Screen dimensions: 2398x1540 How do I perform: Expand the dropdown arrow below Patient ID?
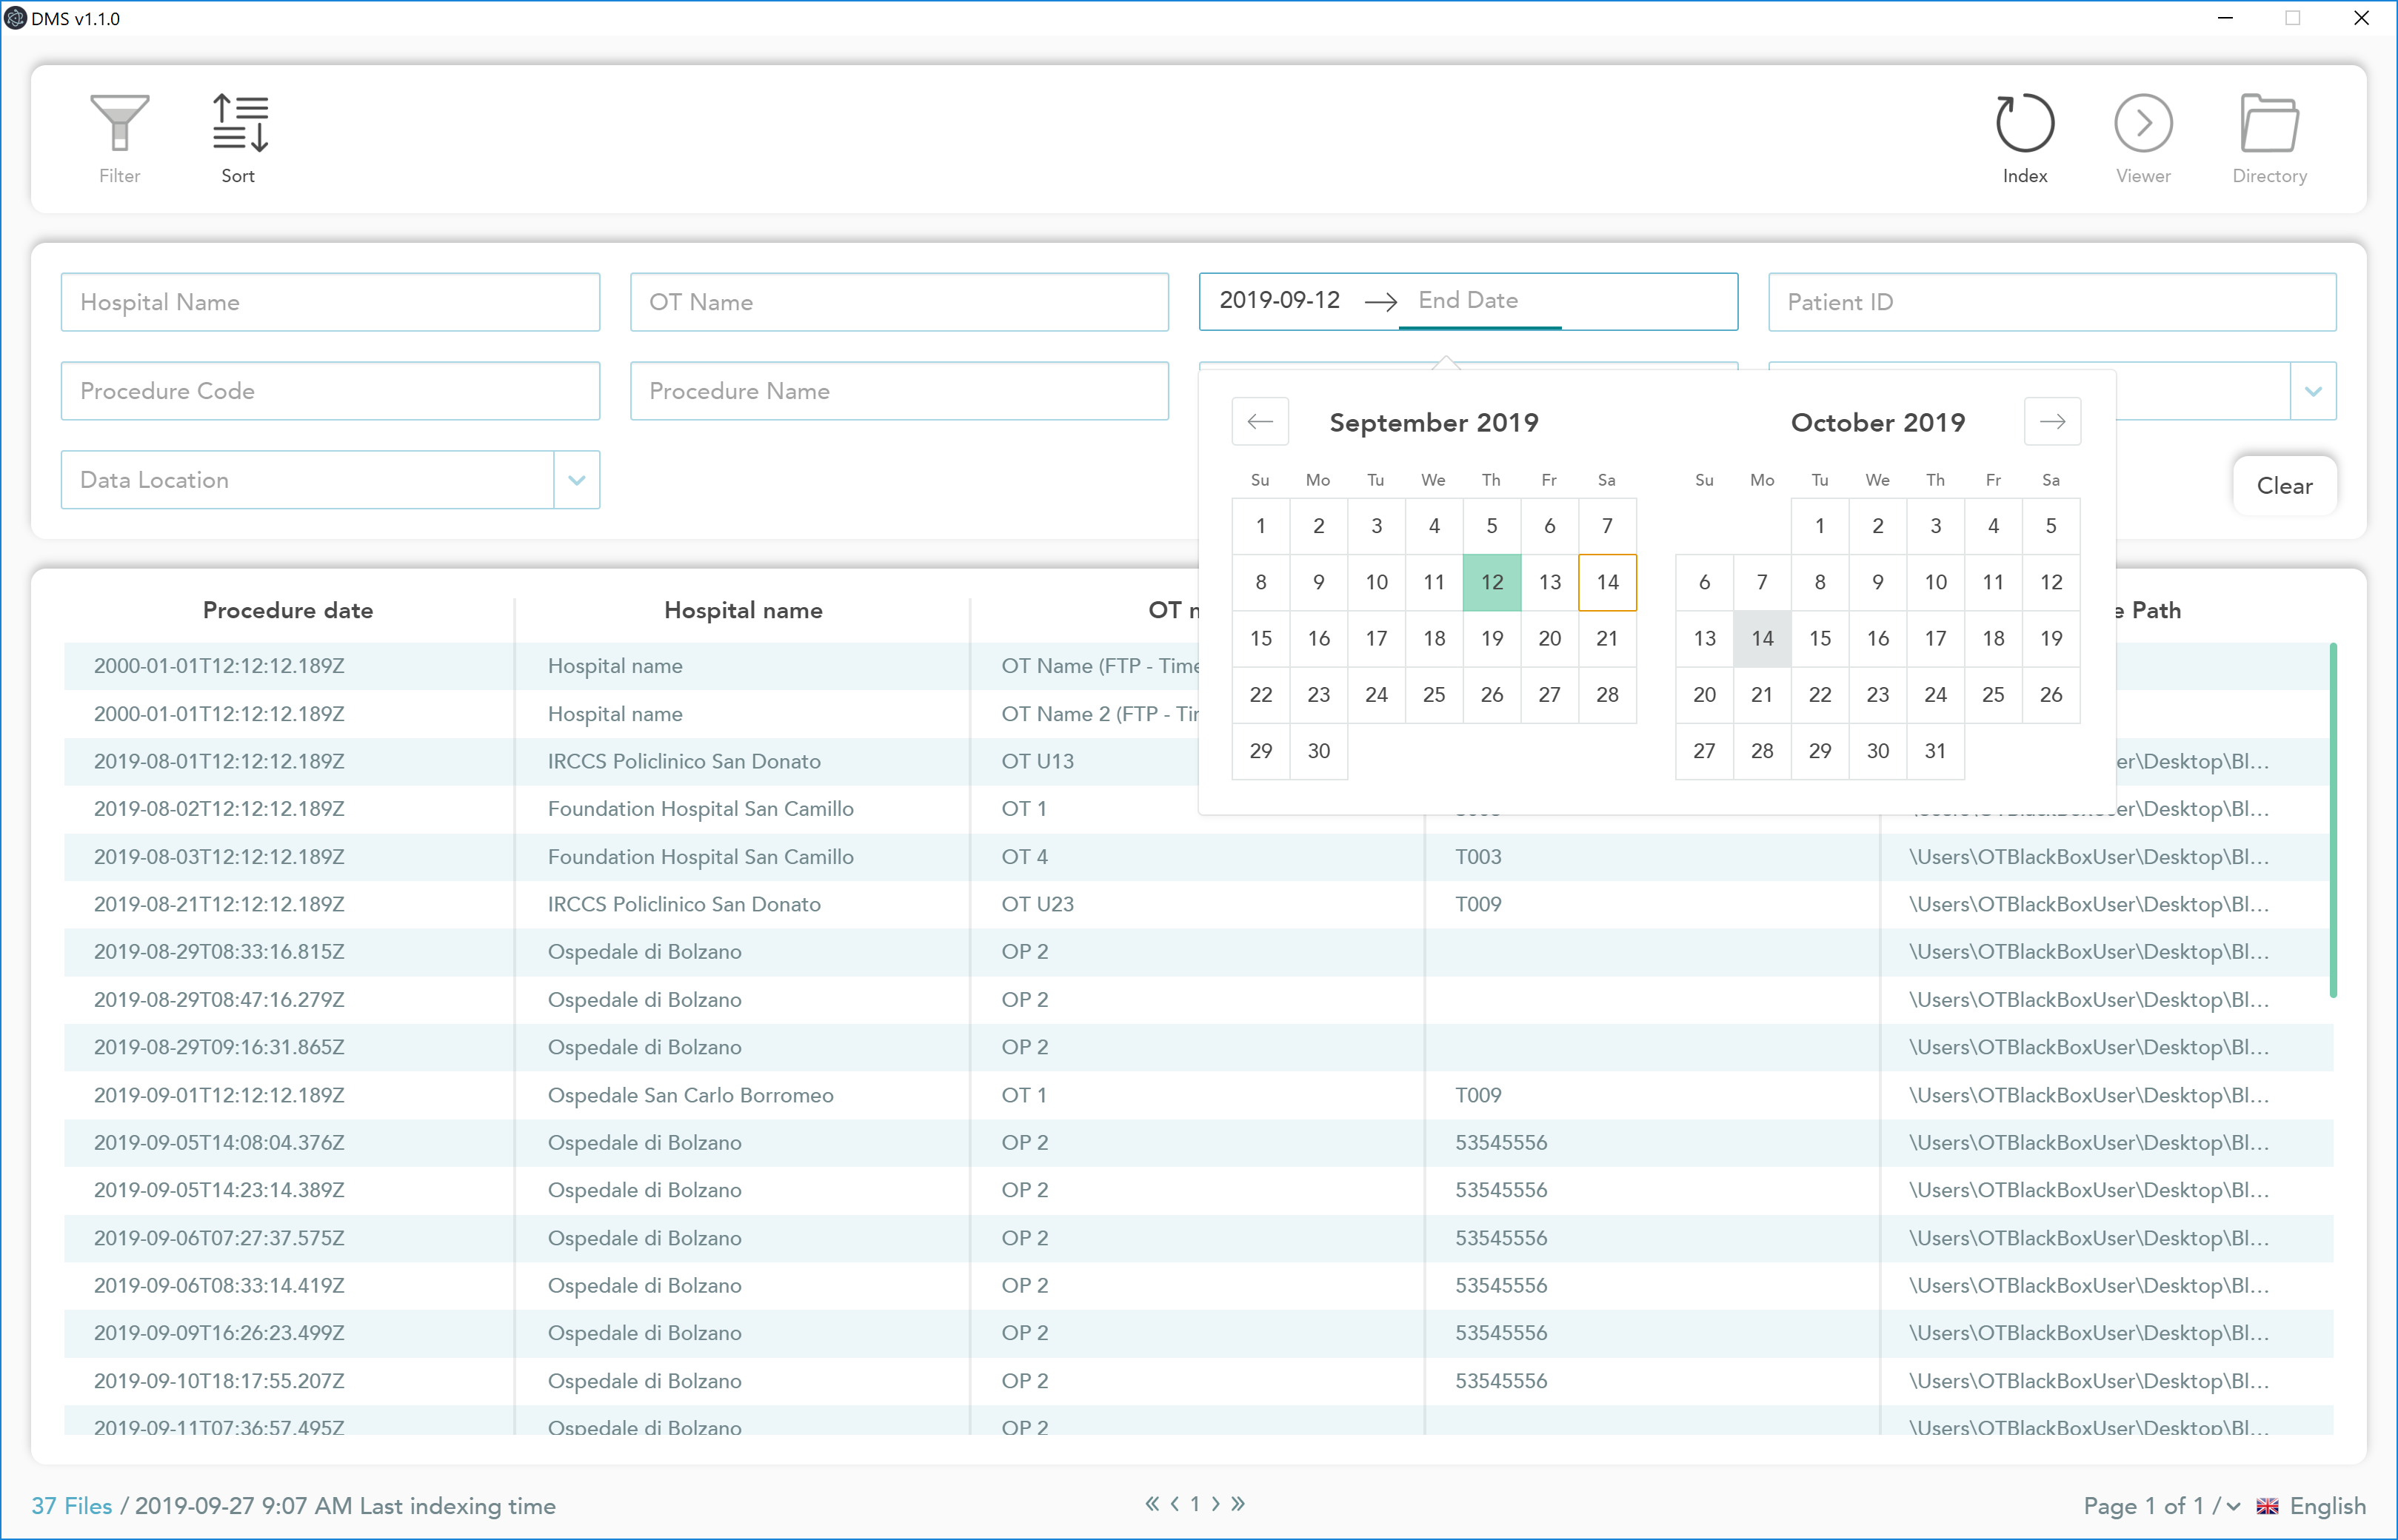click(2313, 391)
